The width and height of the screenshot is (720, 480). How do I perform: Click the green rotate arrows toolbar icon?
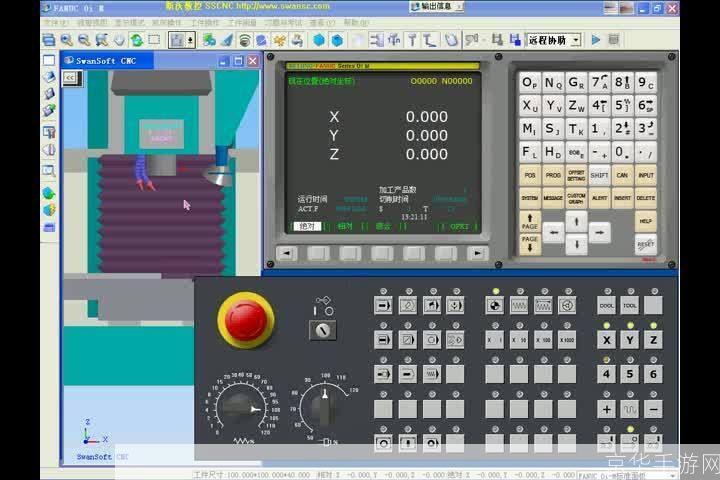click(x=137, y=40)
